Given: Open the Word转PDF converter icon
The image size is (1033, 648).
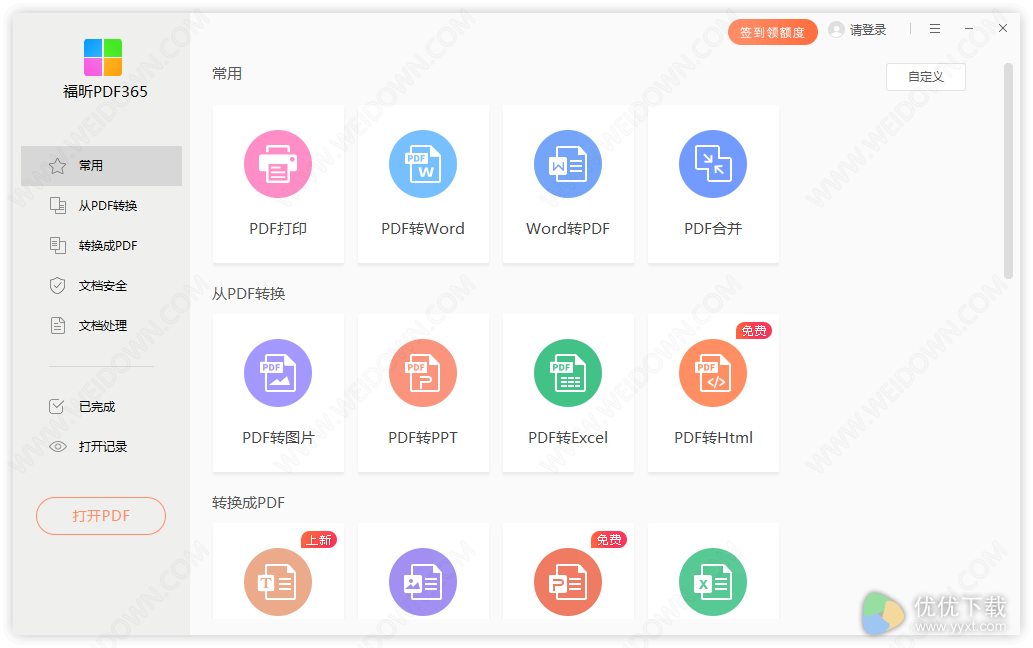Looking at the screenshot, I should pyautogui.click(x=568, y=164).
